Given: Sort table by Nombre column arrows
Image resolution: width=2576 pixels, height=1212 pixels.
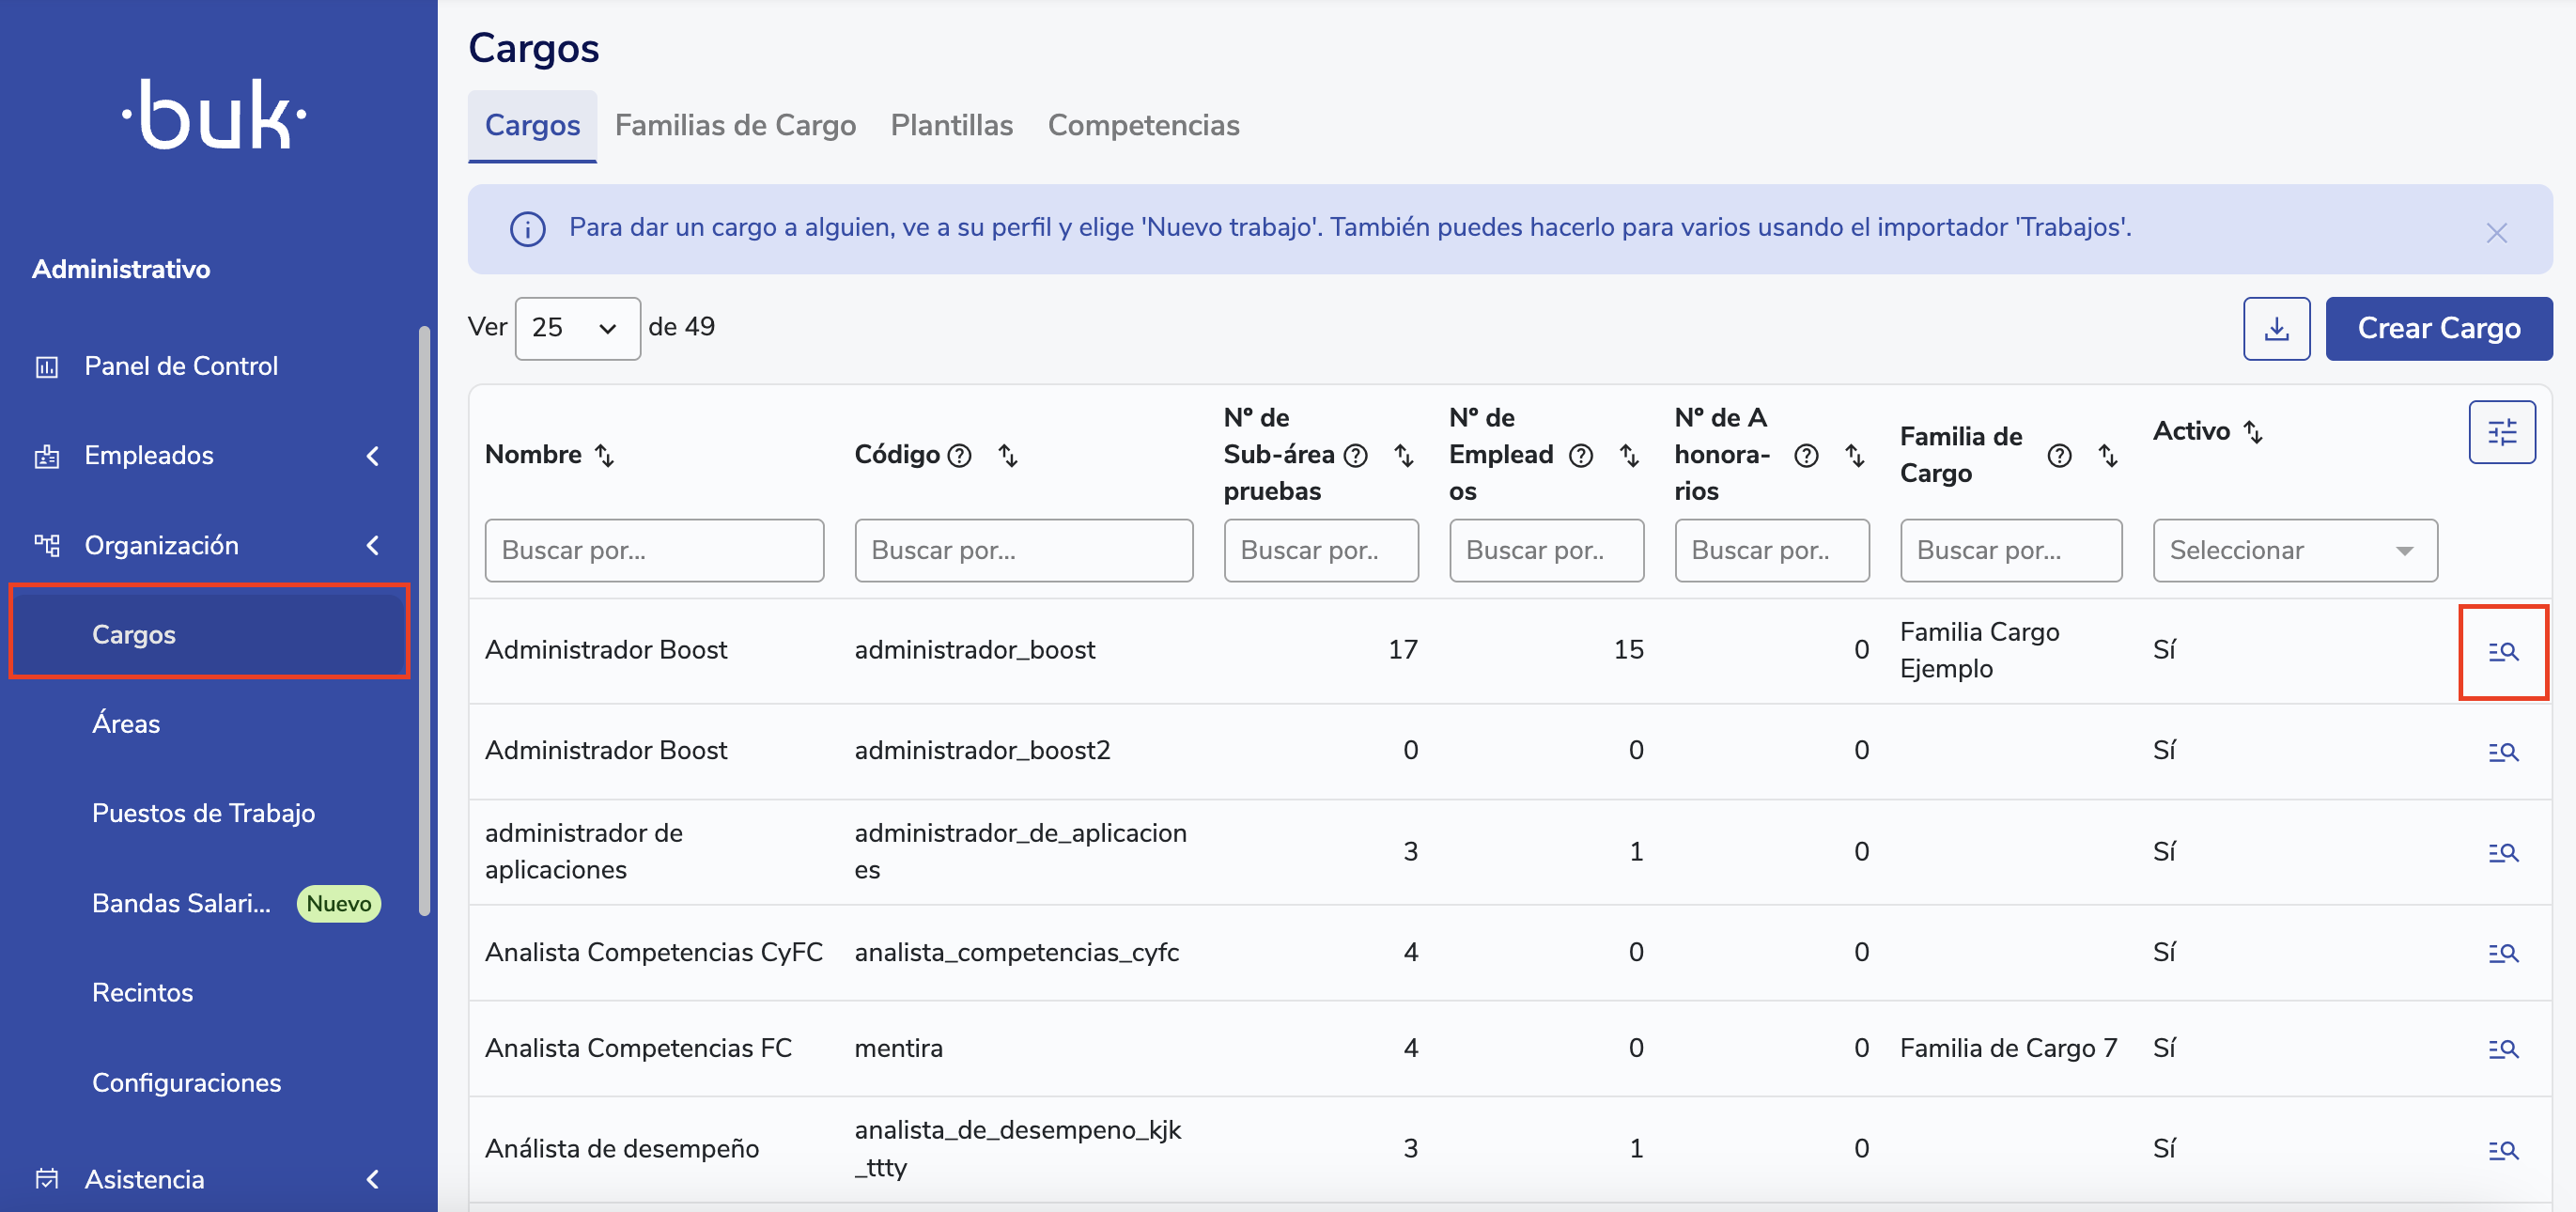Looking at the screenshot, I should coord(605,455).
